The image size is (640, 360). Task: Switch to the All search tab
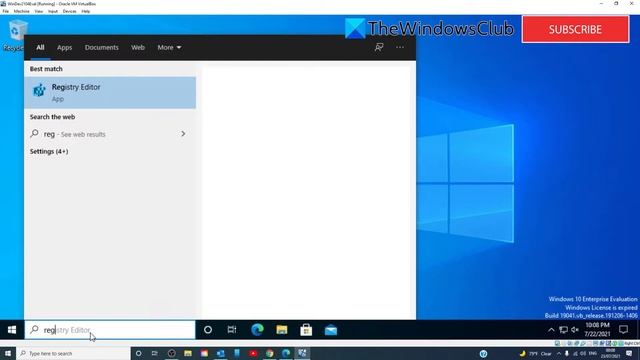click(40, 47)
